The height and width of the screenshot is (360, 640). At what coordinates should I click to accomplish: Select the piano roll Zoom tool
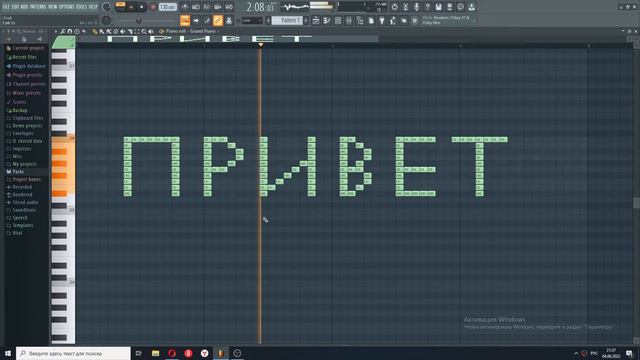click(144, 31)
